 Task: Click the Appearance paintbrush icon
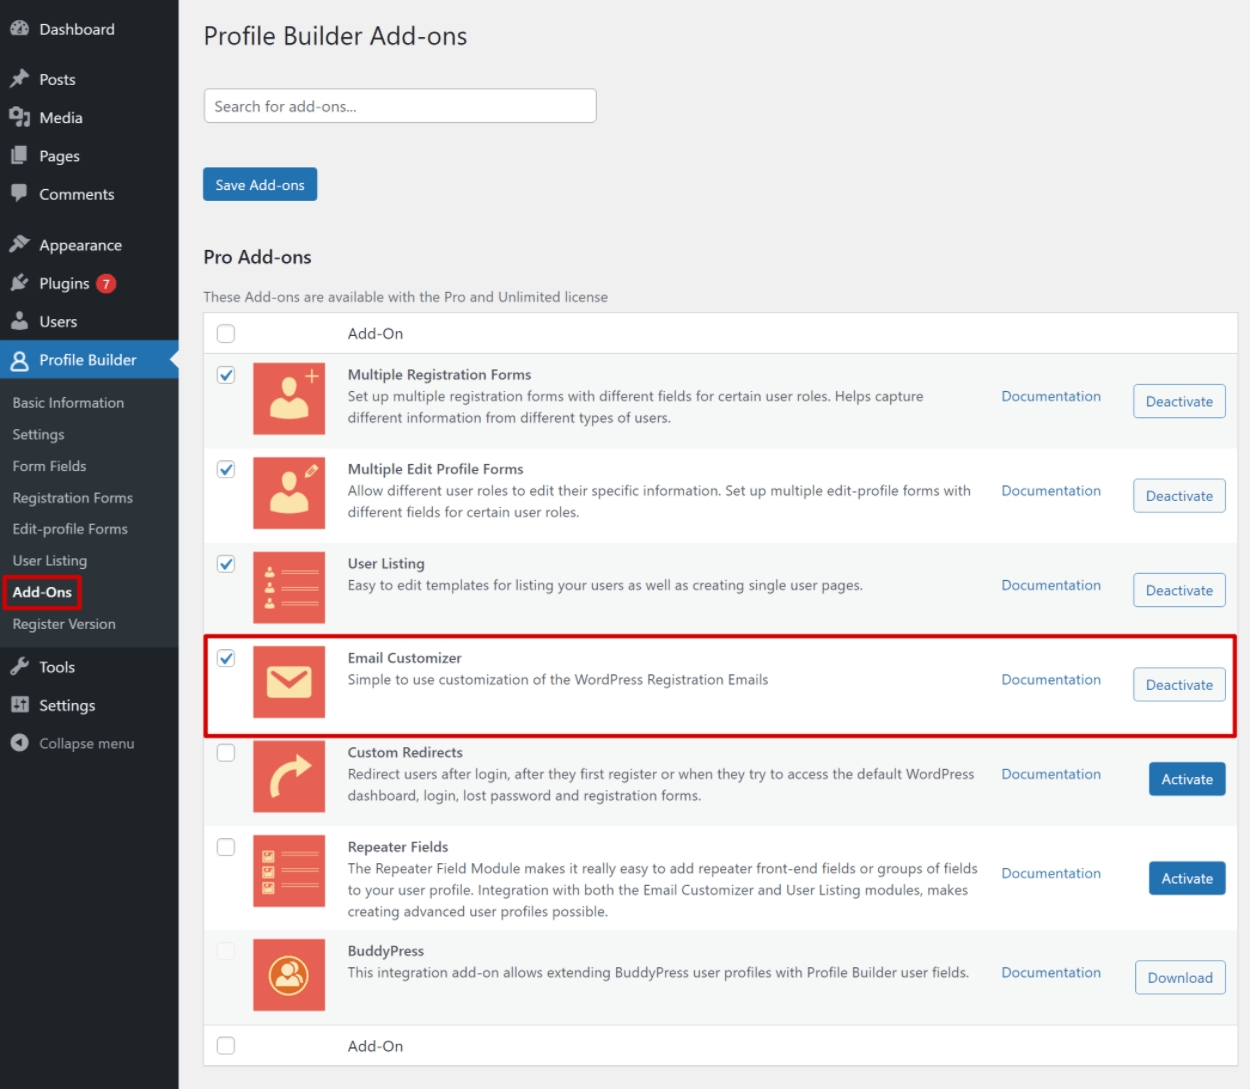19,245
